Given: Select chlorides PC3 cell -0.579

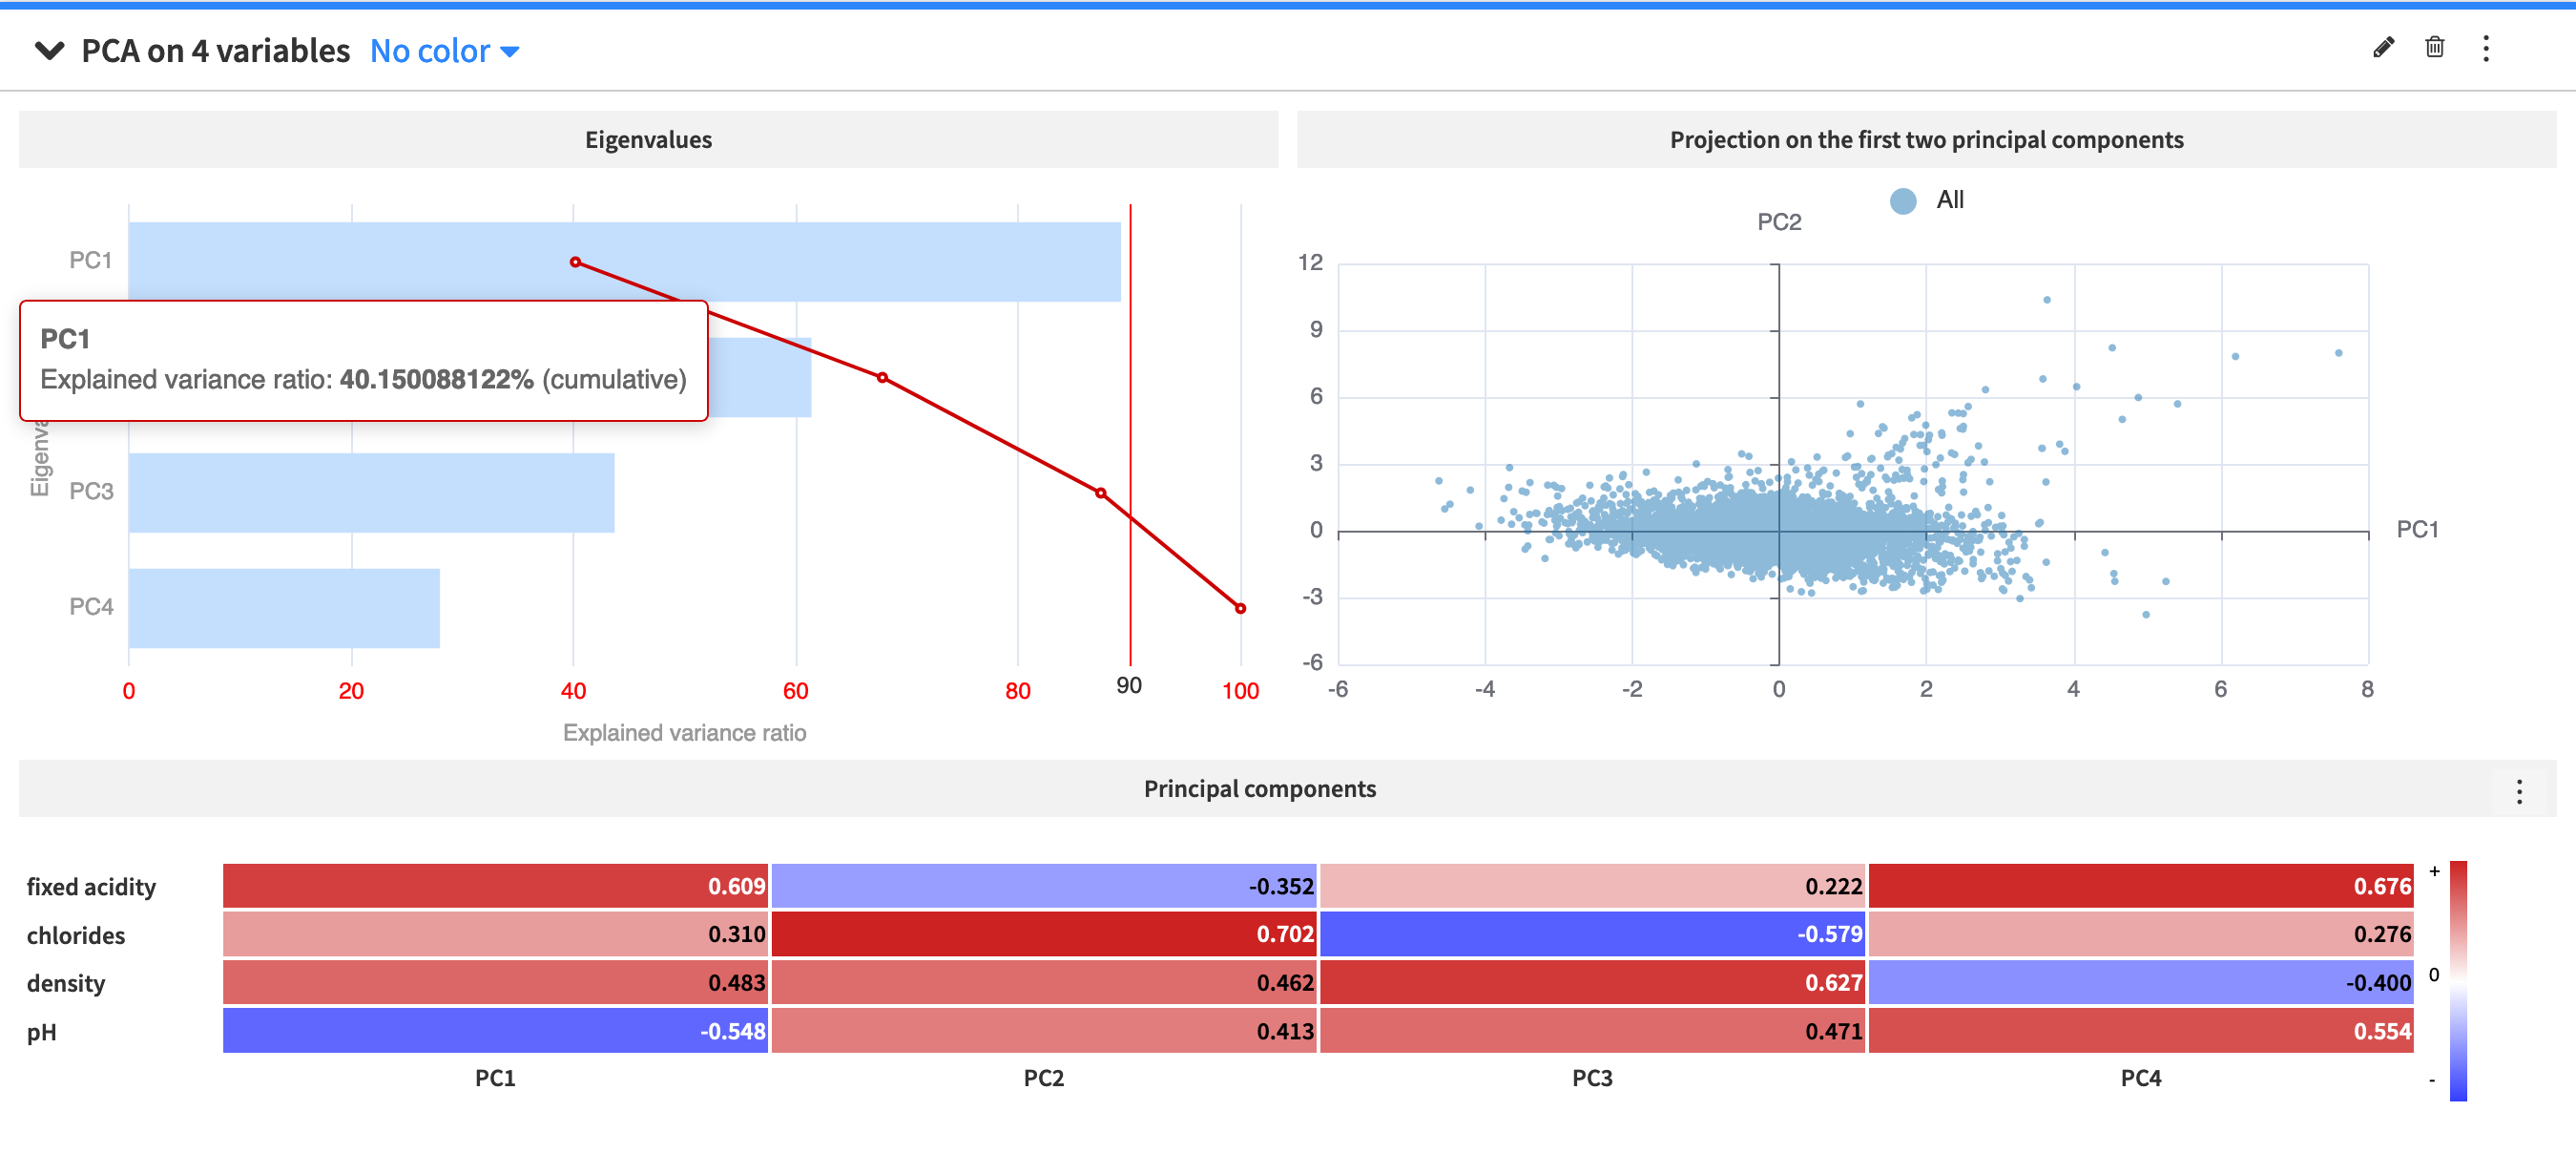Looking at the screenshot, I should [1592, 934].
